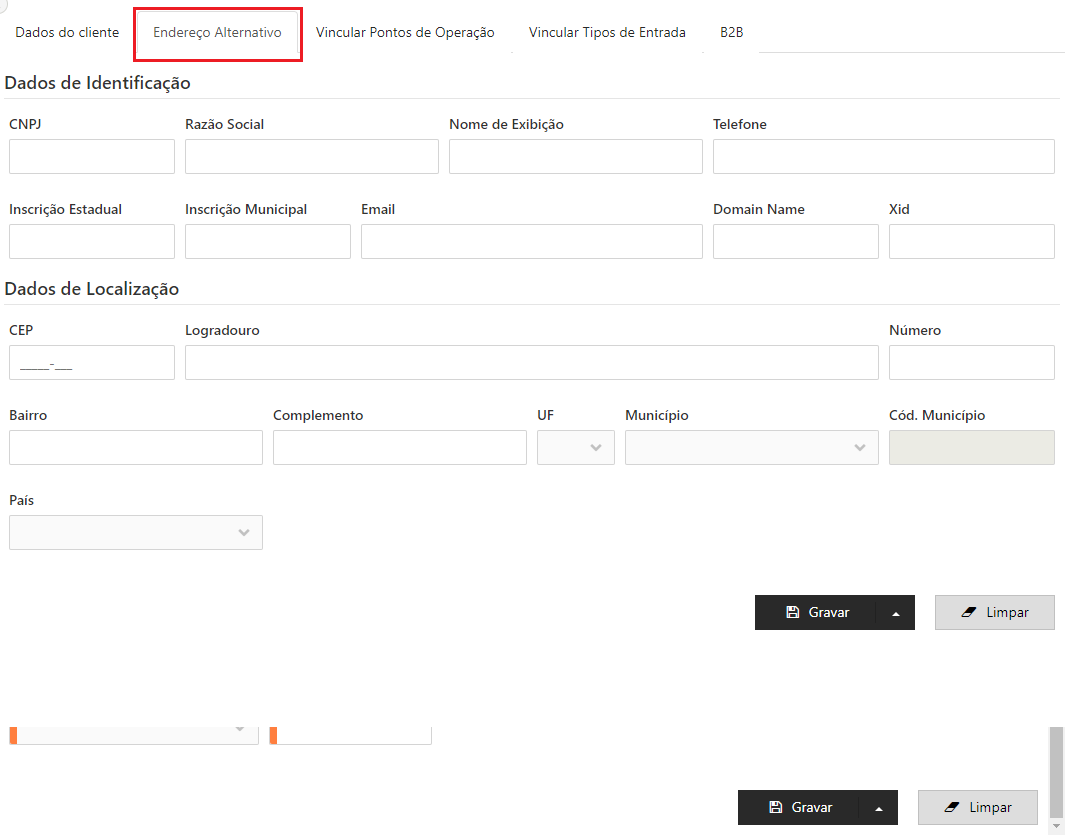The height and width of the screenshot is (835, 1065).
Task: Switch to Vincular Pontos de Operação tab
Action: click(405, 33)
